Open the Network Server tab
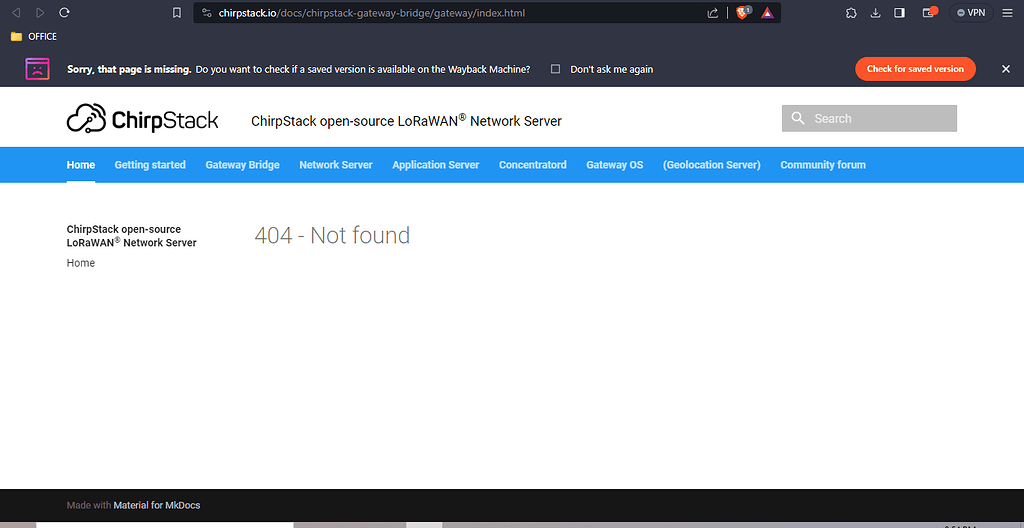Image resolution: width=1024 pixels, height=528 pixels. (335, 165)
